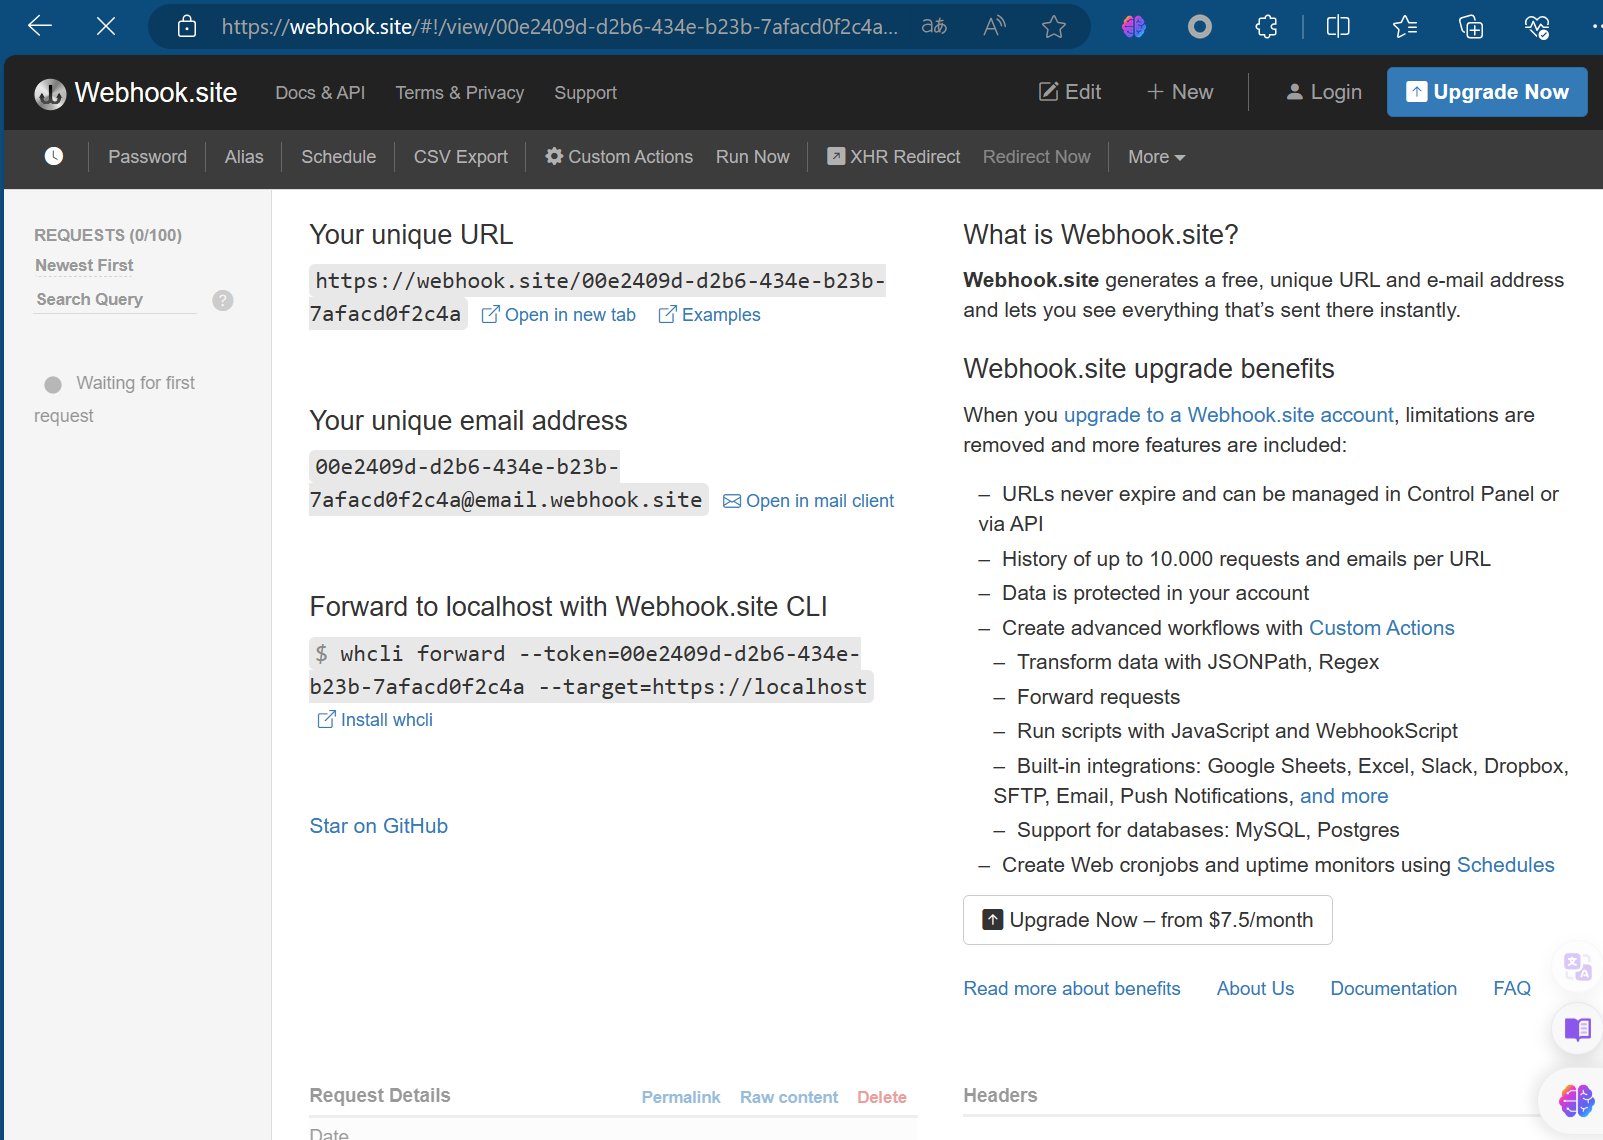The image size is (1603, 1140).
Task: Open Custom Actions settings
Action: tap(619, 157)
